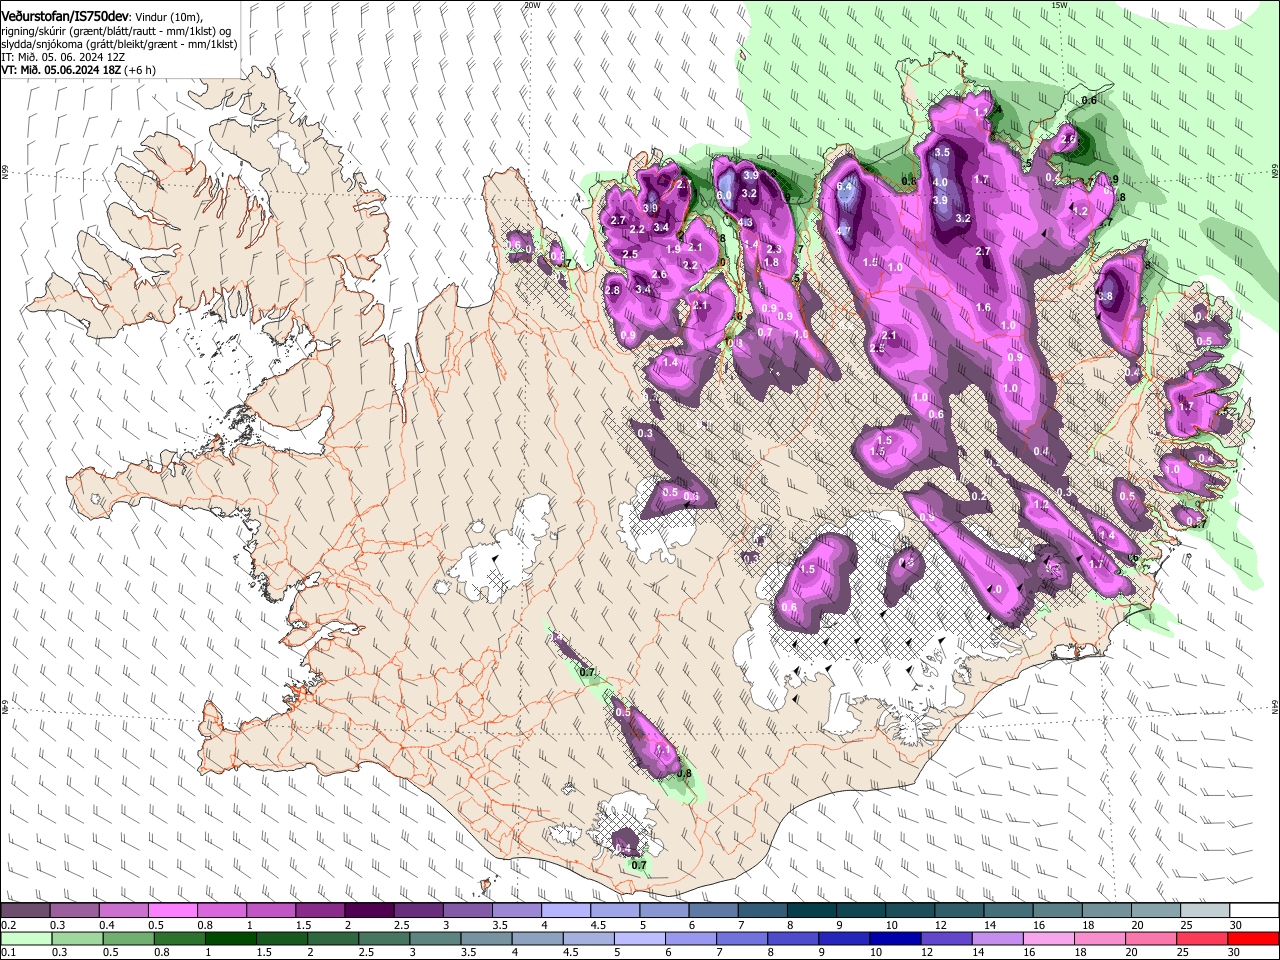1280x960 pixels.
Task: Pick the pale lavender 4–4.5 snow legend swatch
Action: click(566, 910)
